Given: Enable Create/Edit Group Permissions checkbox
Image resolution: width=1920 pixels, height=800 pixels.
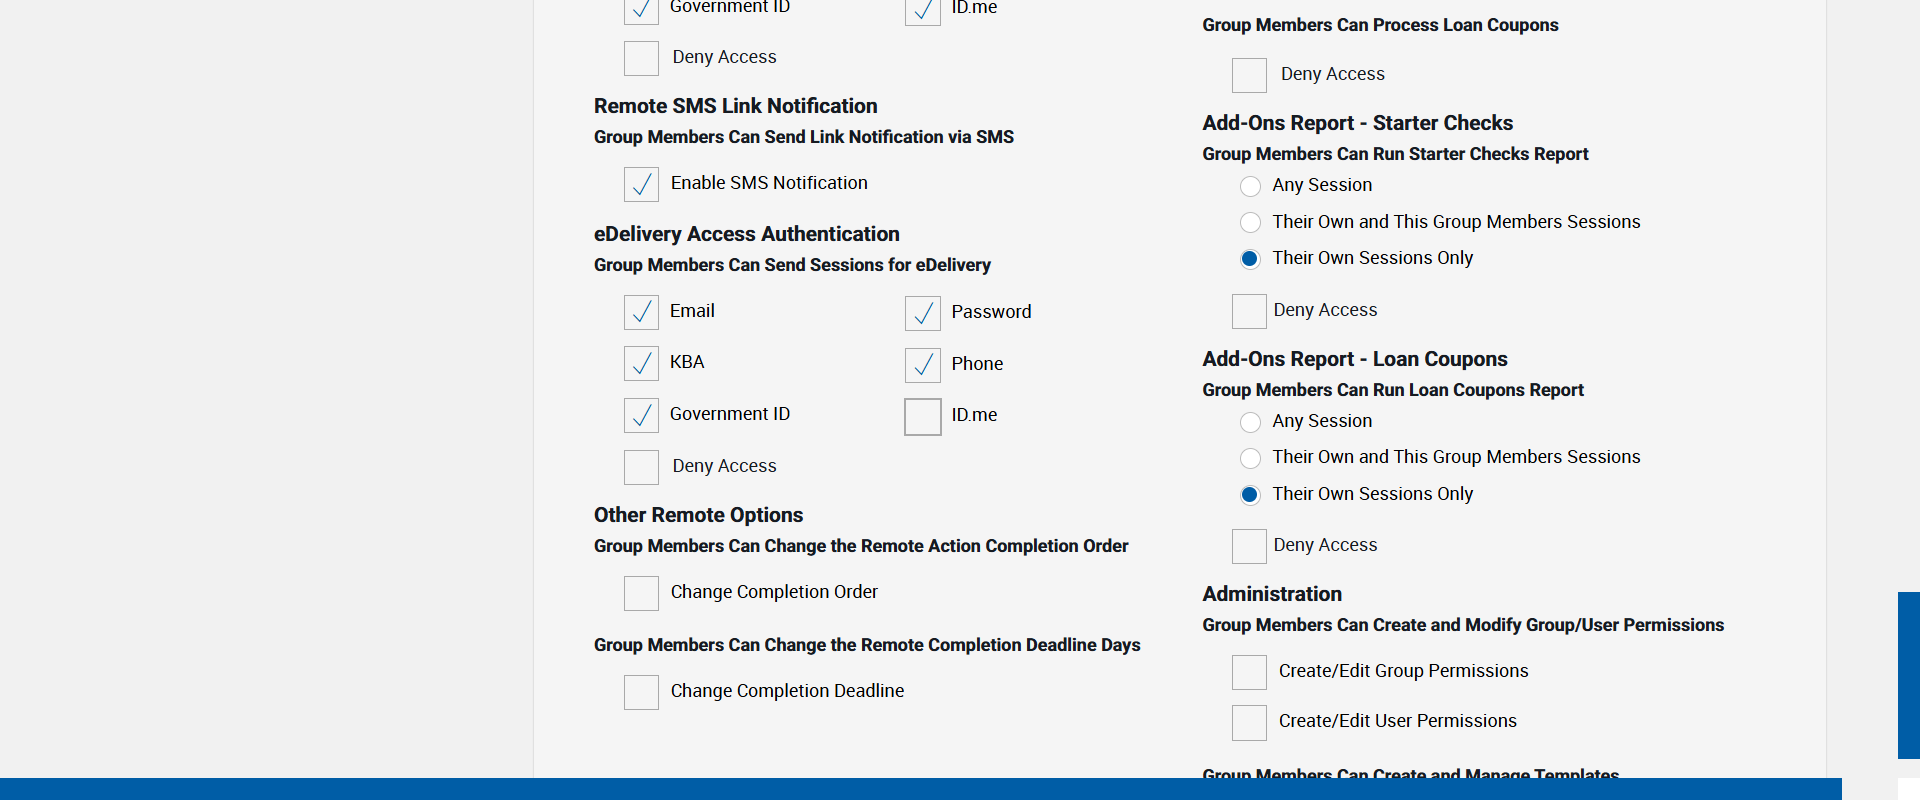Looking at the screenshot, I should [1249, 672].
